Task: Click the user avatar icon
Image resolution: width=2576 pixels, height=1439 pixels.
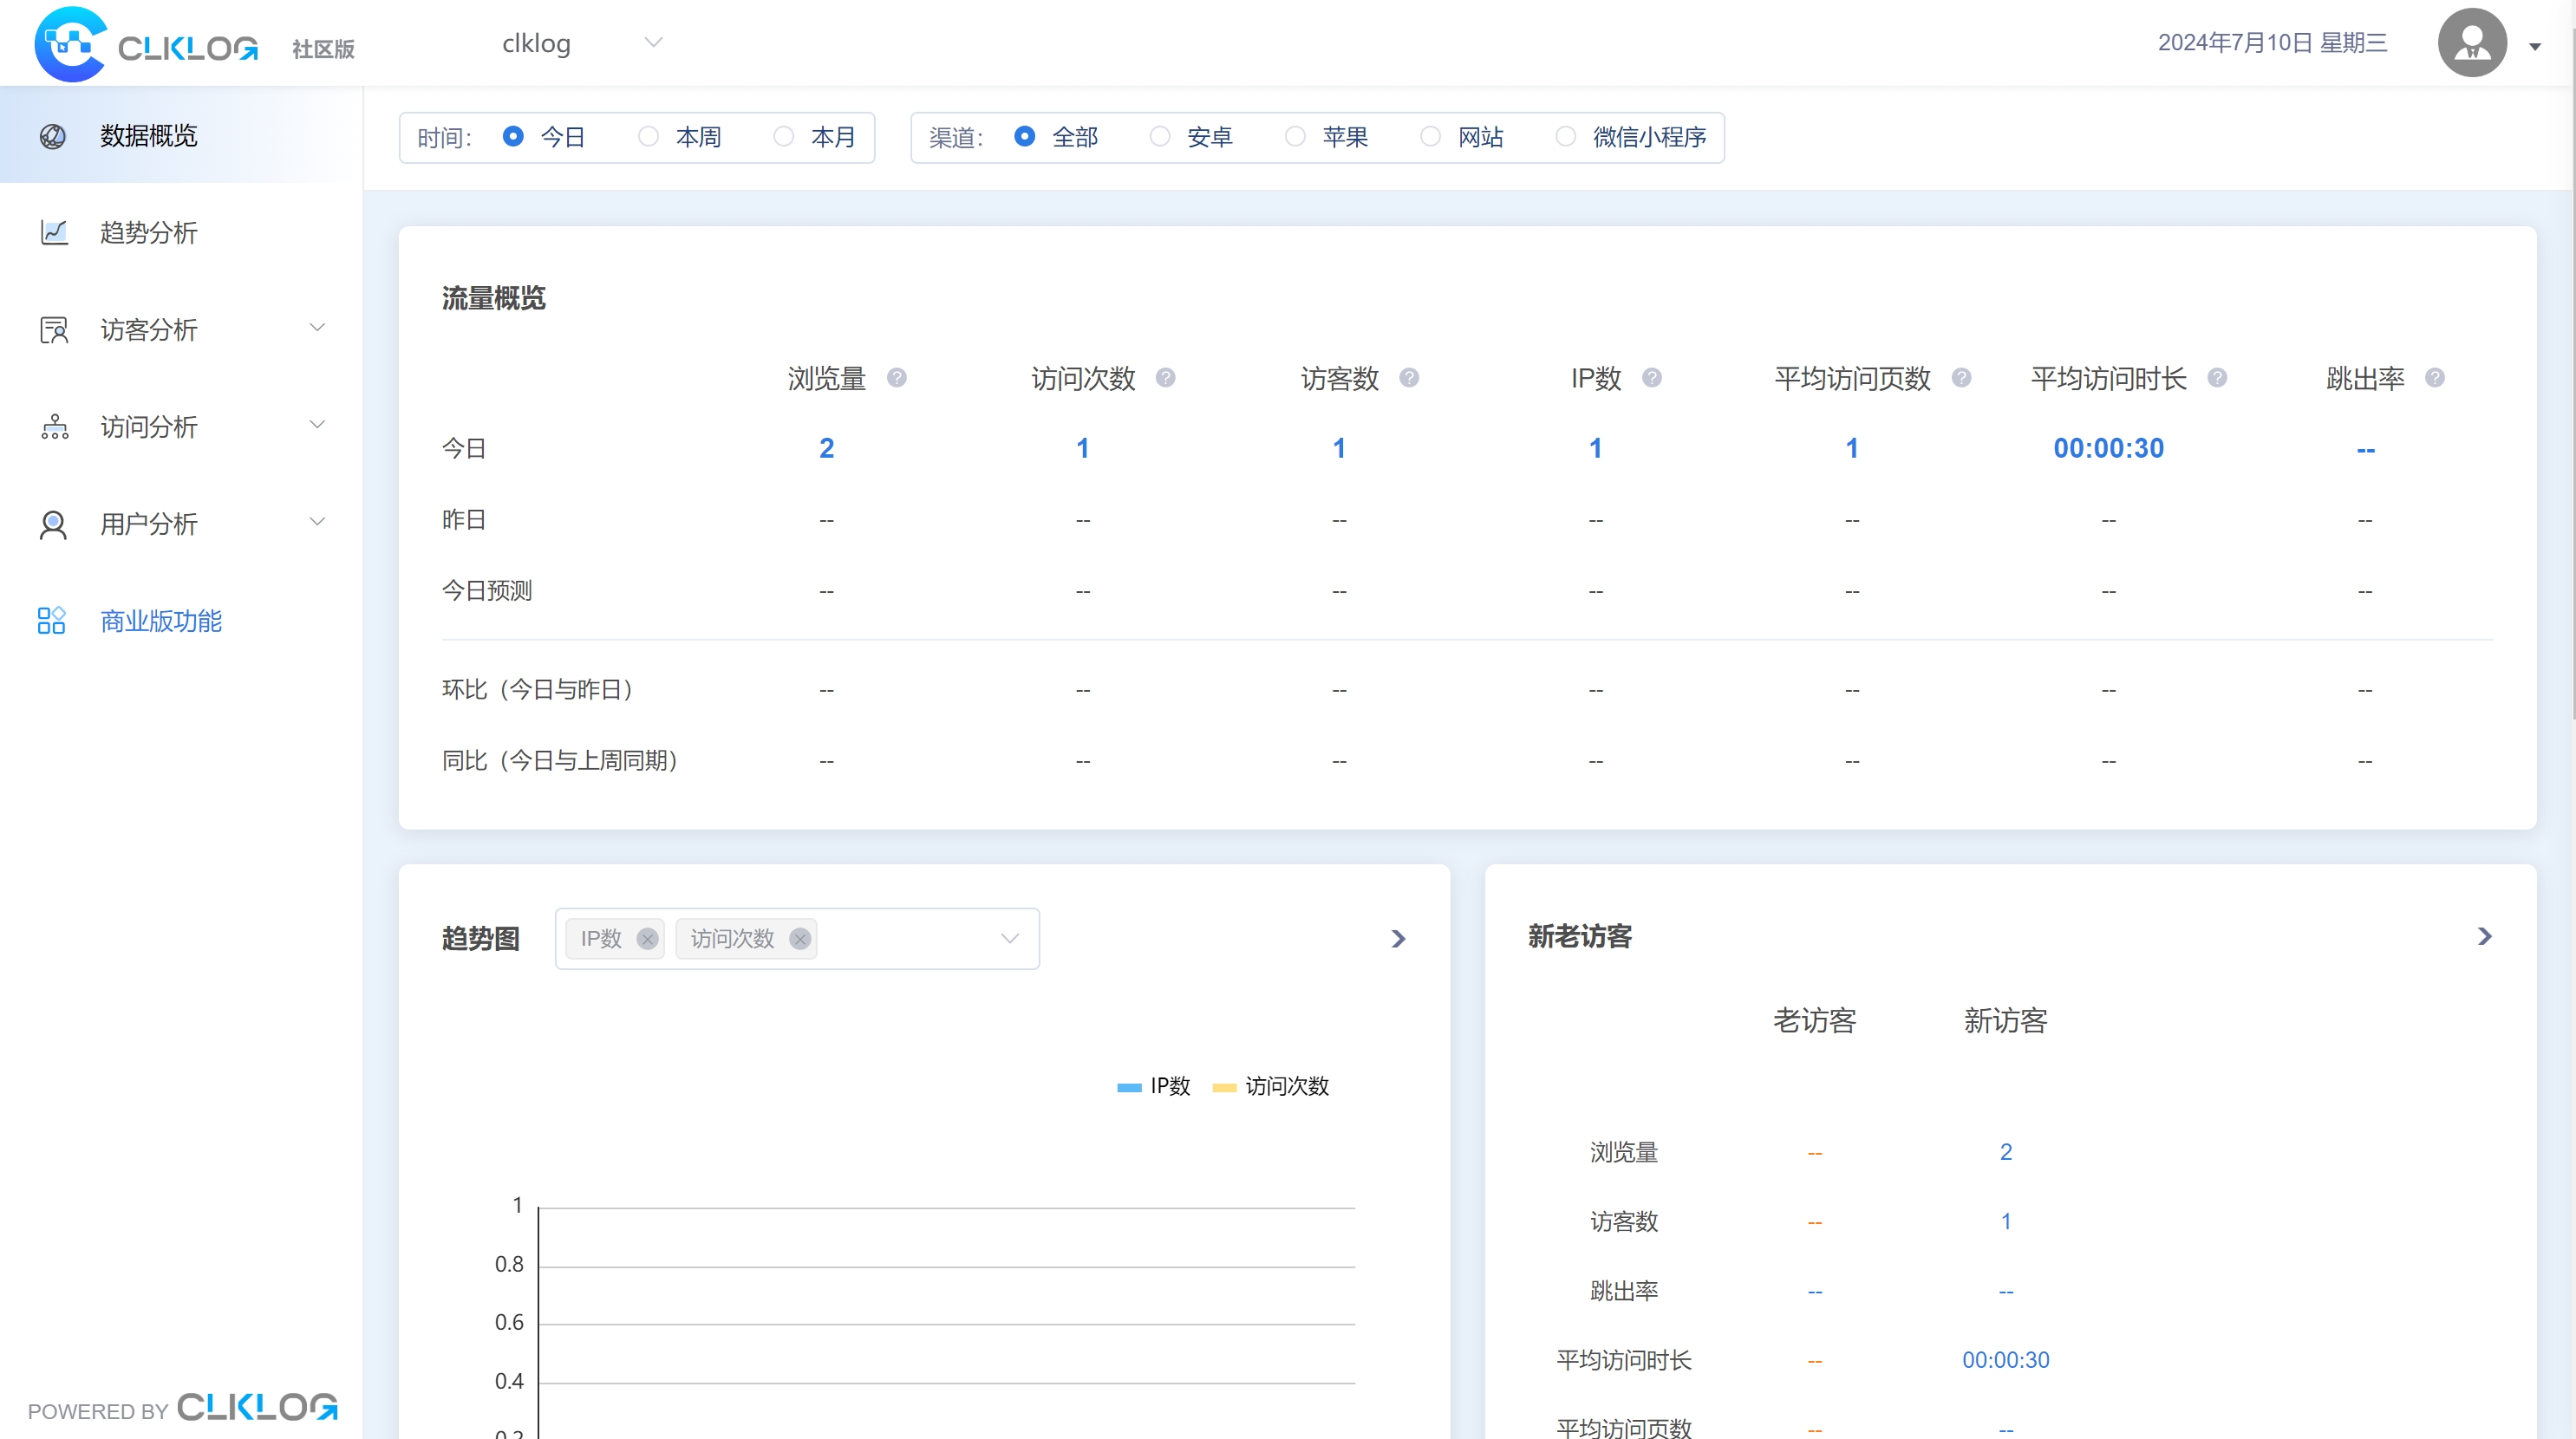Action: (2472, 43)
